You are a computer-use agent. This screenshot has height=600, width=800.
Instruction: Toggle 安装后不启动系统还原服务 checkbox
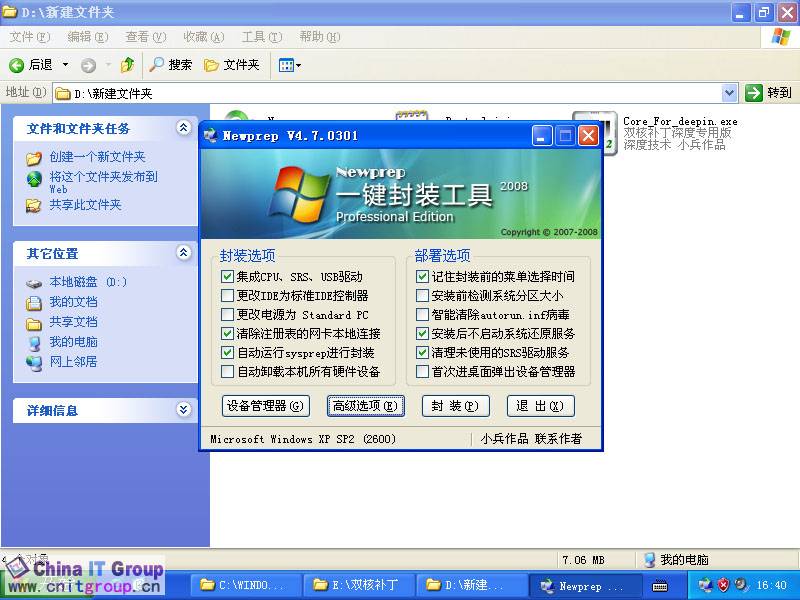[422, 334]
